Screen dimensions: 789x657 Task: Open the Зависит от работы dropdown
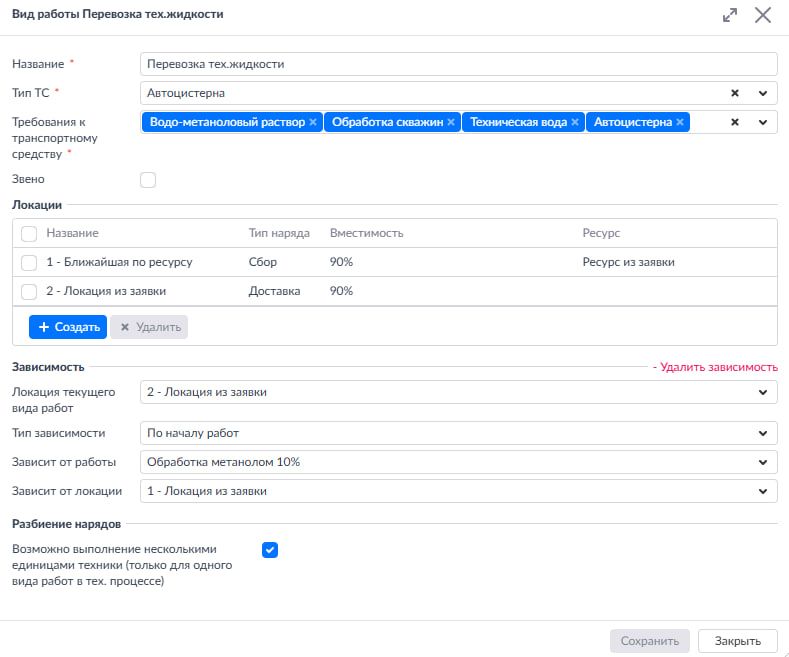[x=458, y=462]
